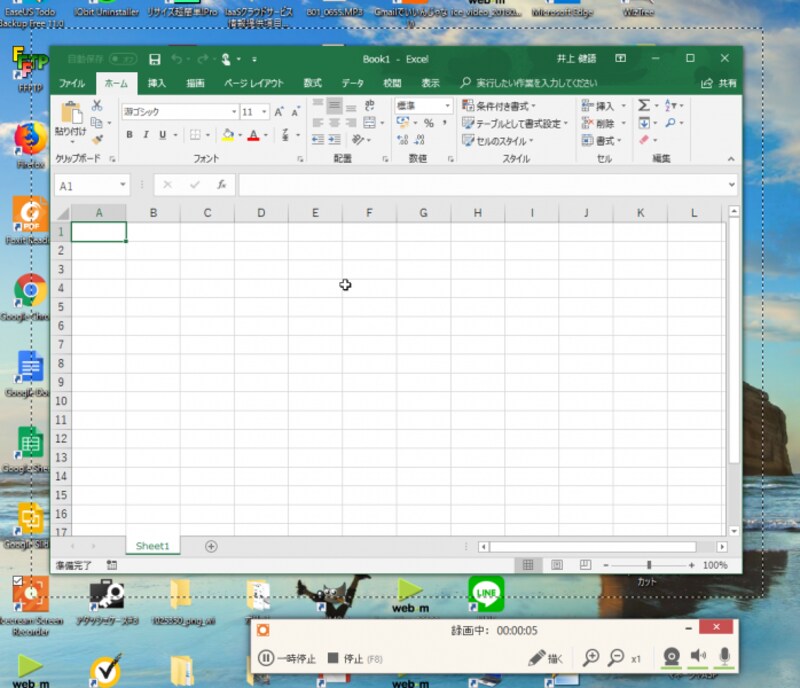Click the AutoSum sigma icon

(644, 105)
